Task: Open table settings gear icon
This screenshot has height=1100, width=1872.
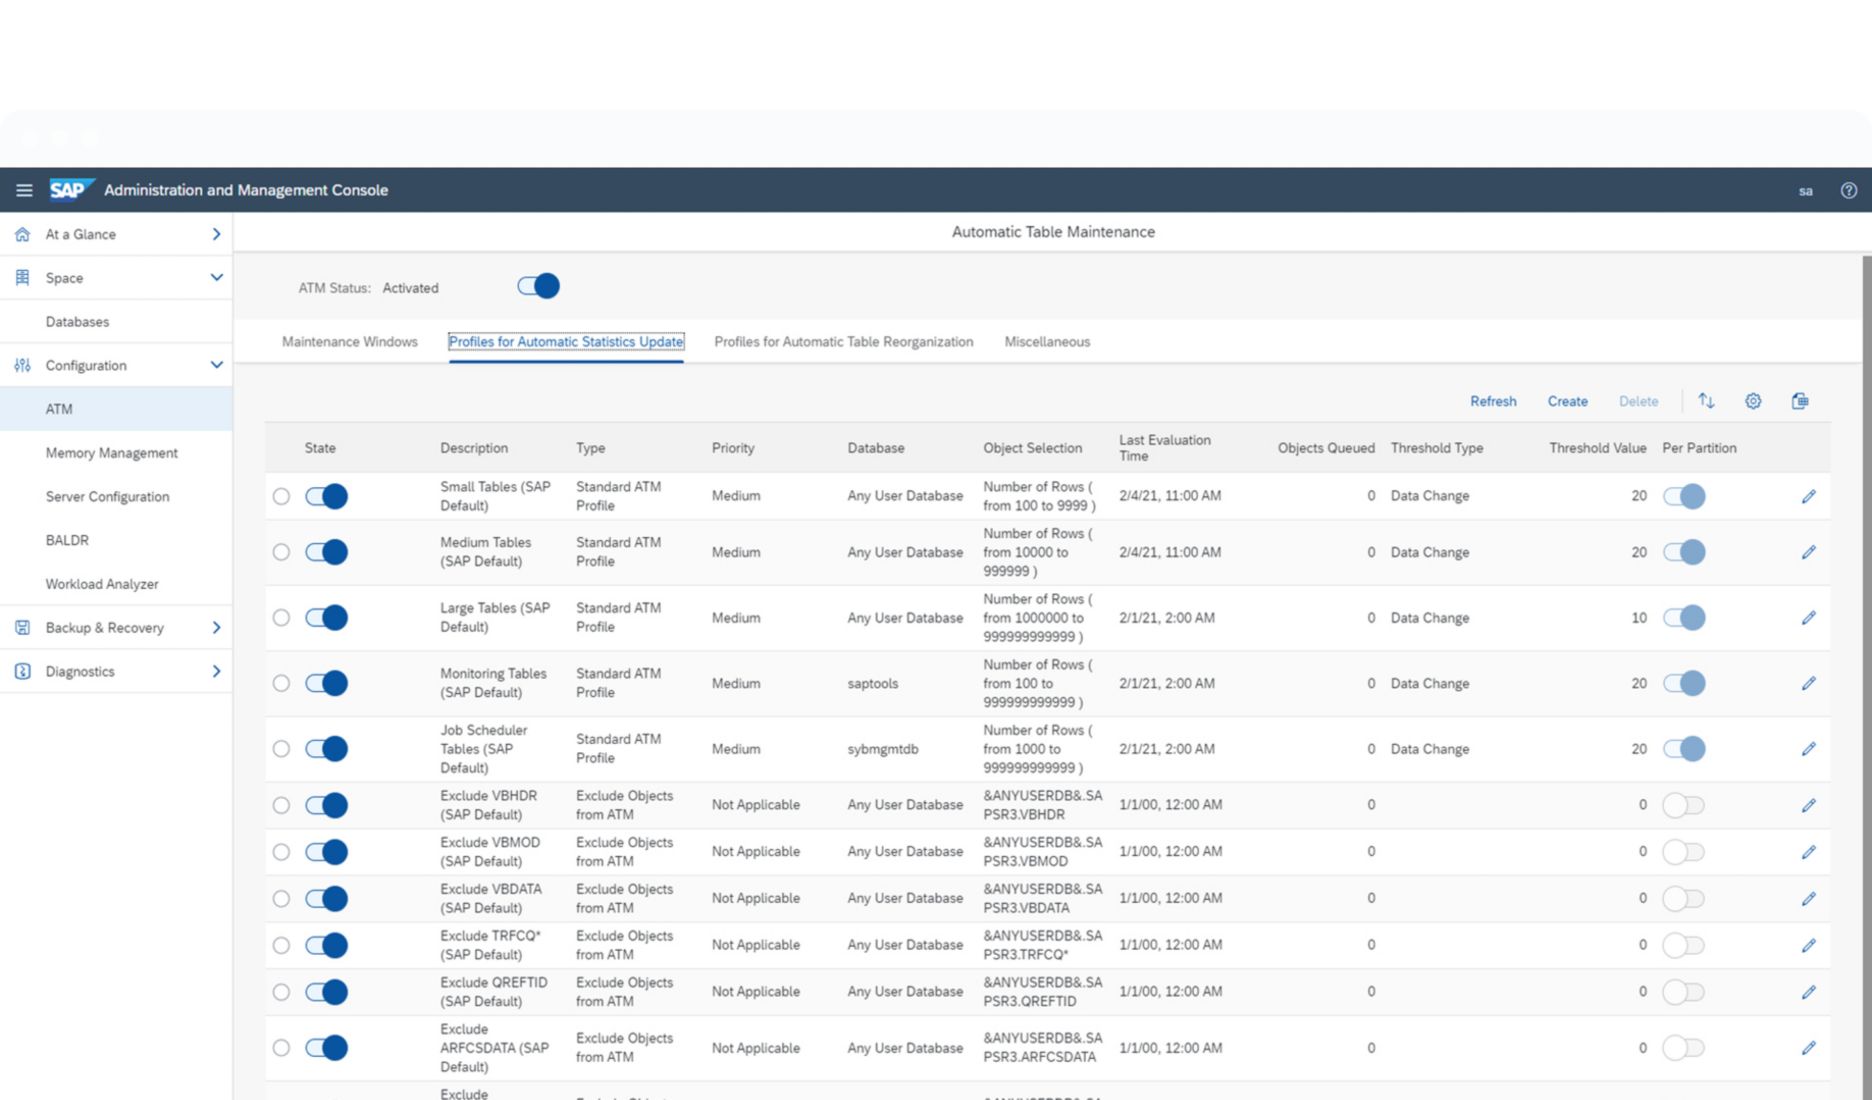Action: click(1753, 401)
